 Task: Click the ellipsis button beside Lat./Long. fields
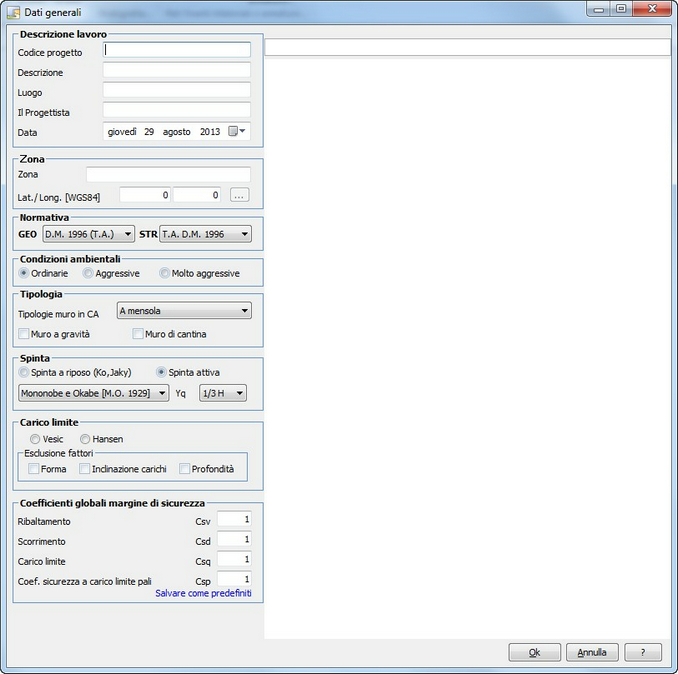click(x=239, y=196)
